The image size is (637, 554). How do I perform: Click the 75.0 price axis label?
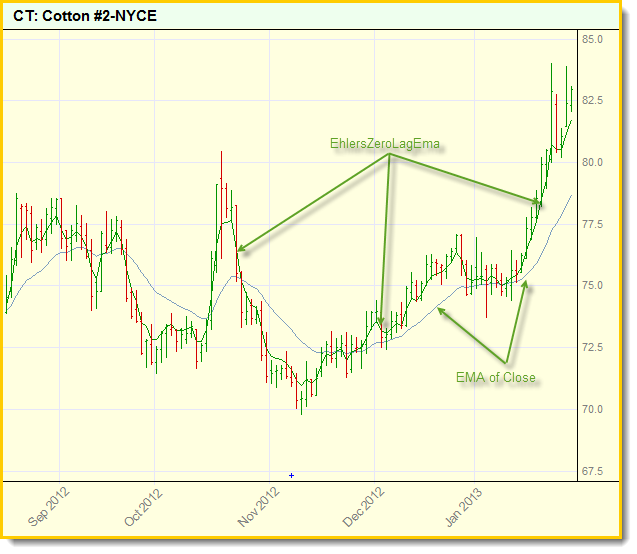593,286
